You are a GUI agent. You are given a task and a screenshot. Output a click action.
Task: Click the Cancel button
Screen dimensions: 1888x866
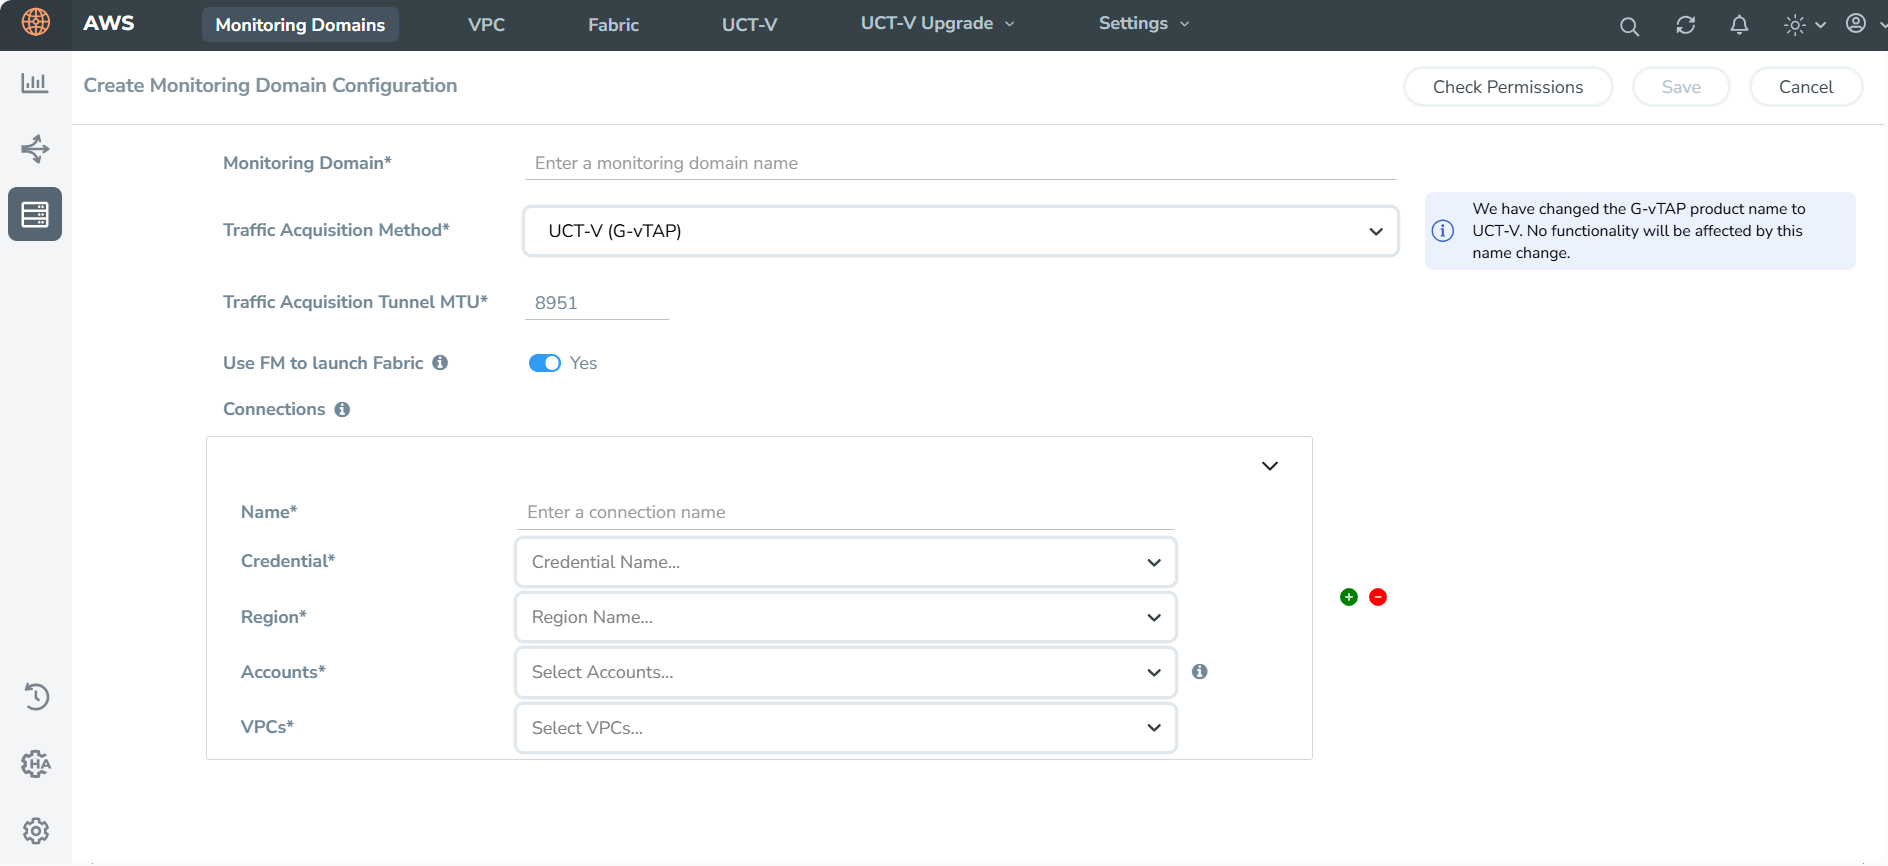click(x=1805, y=87)
